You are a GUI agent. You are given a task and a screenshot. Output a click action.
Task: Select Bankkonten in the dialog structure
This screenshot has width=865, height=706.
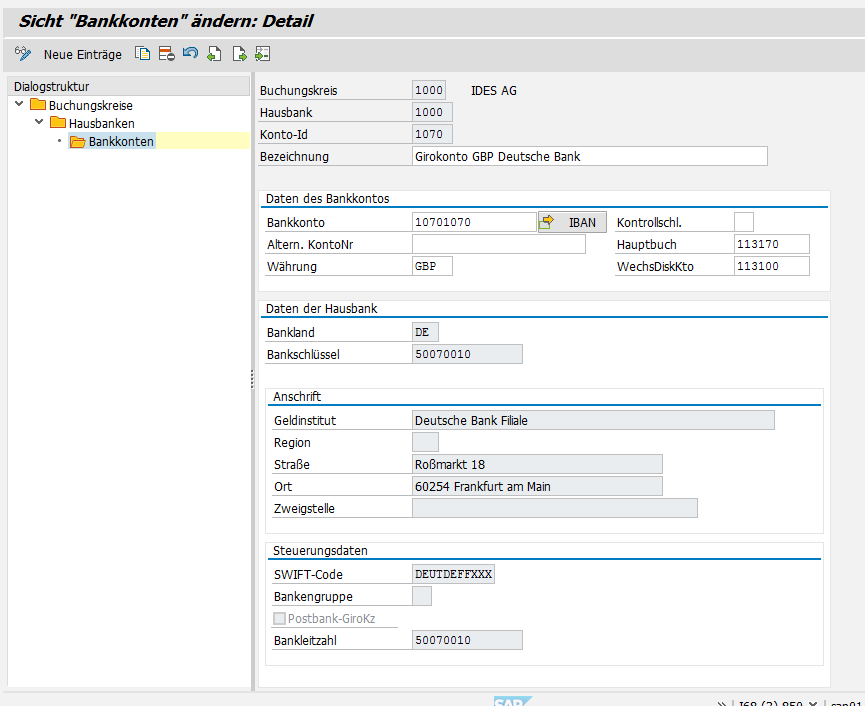[121, 141]
